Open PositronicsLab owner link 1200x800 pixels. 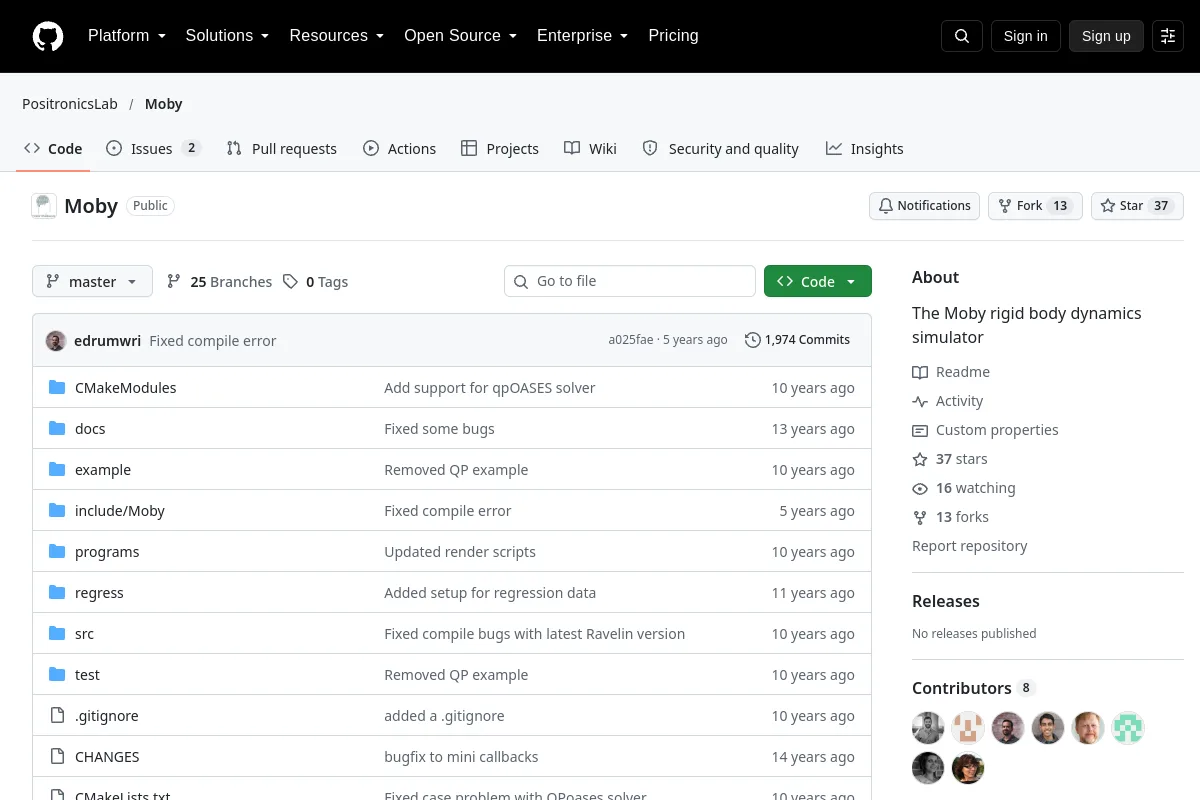coord(70,104)
